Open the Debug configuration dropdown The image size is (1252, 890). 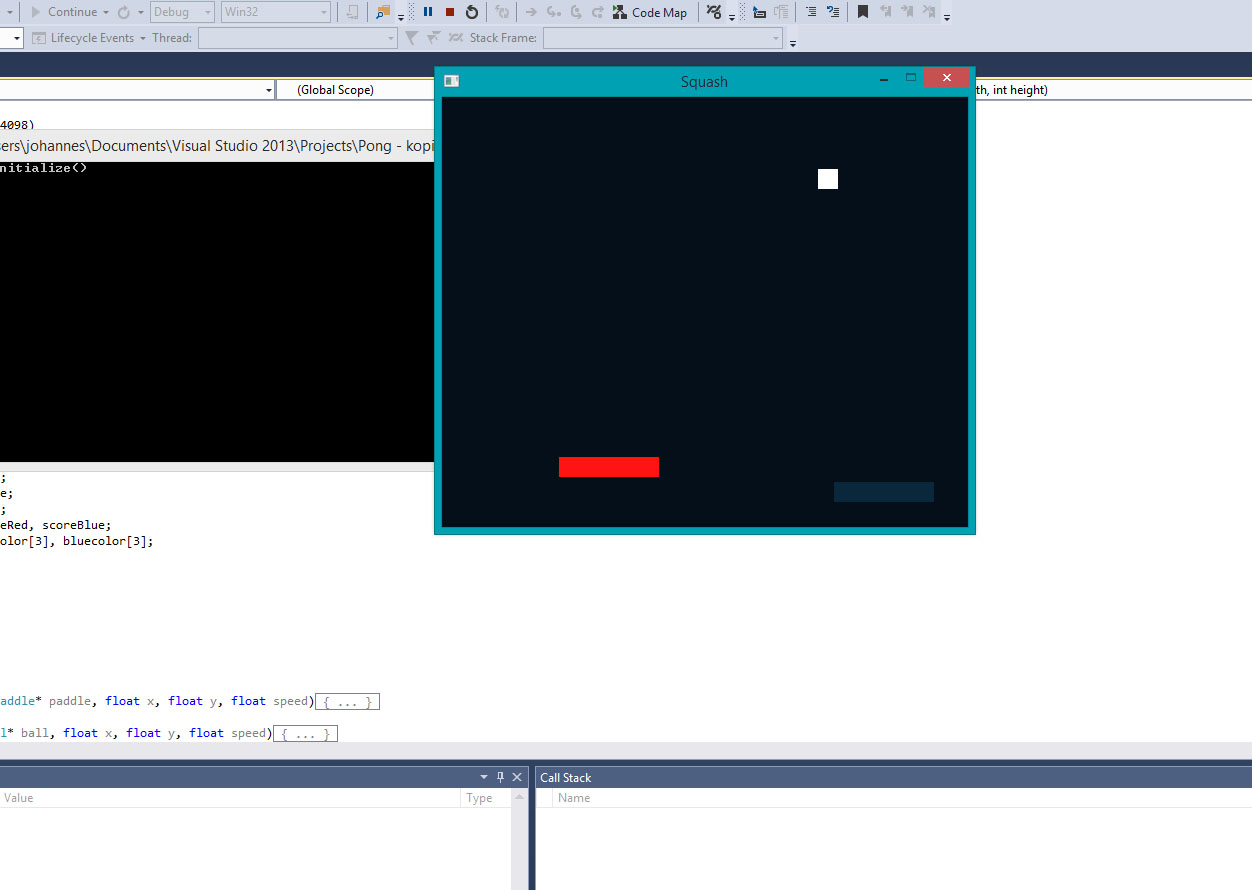point(182,12)
